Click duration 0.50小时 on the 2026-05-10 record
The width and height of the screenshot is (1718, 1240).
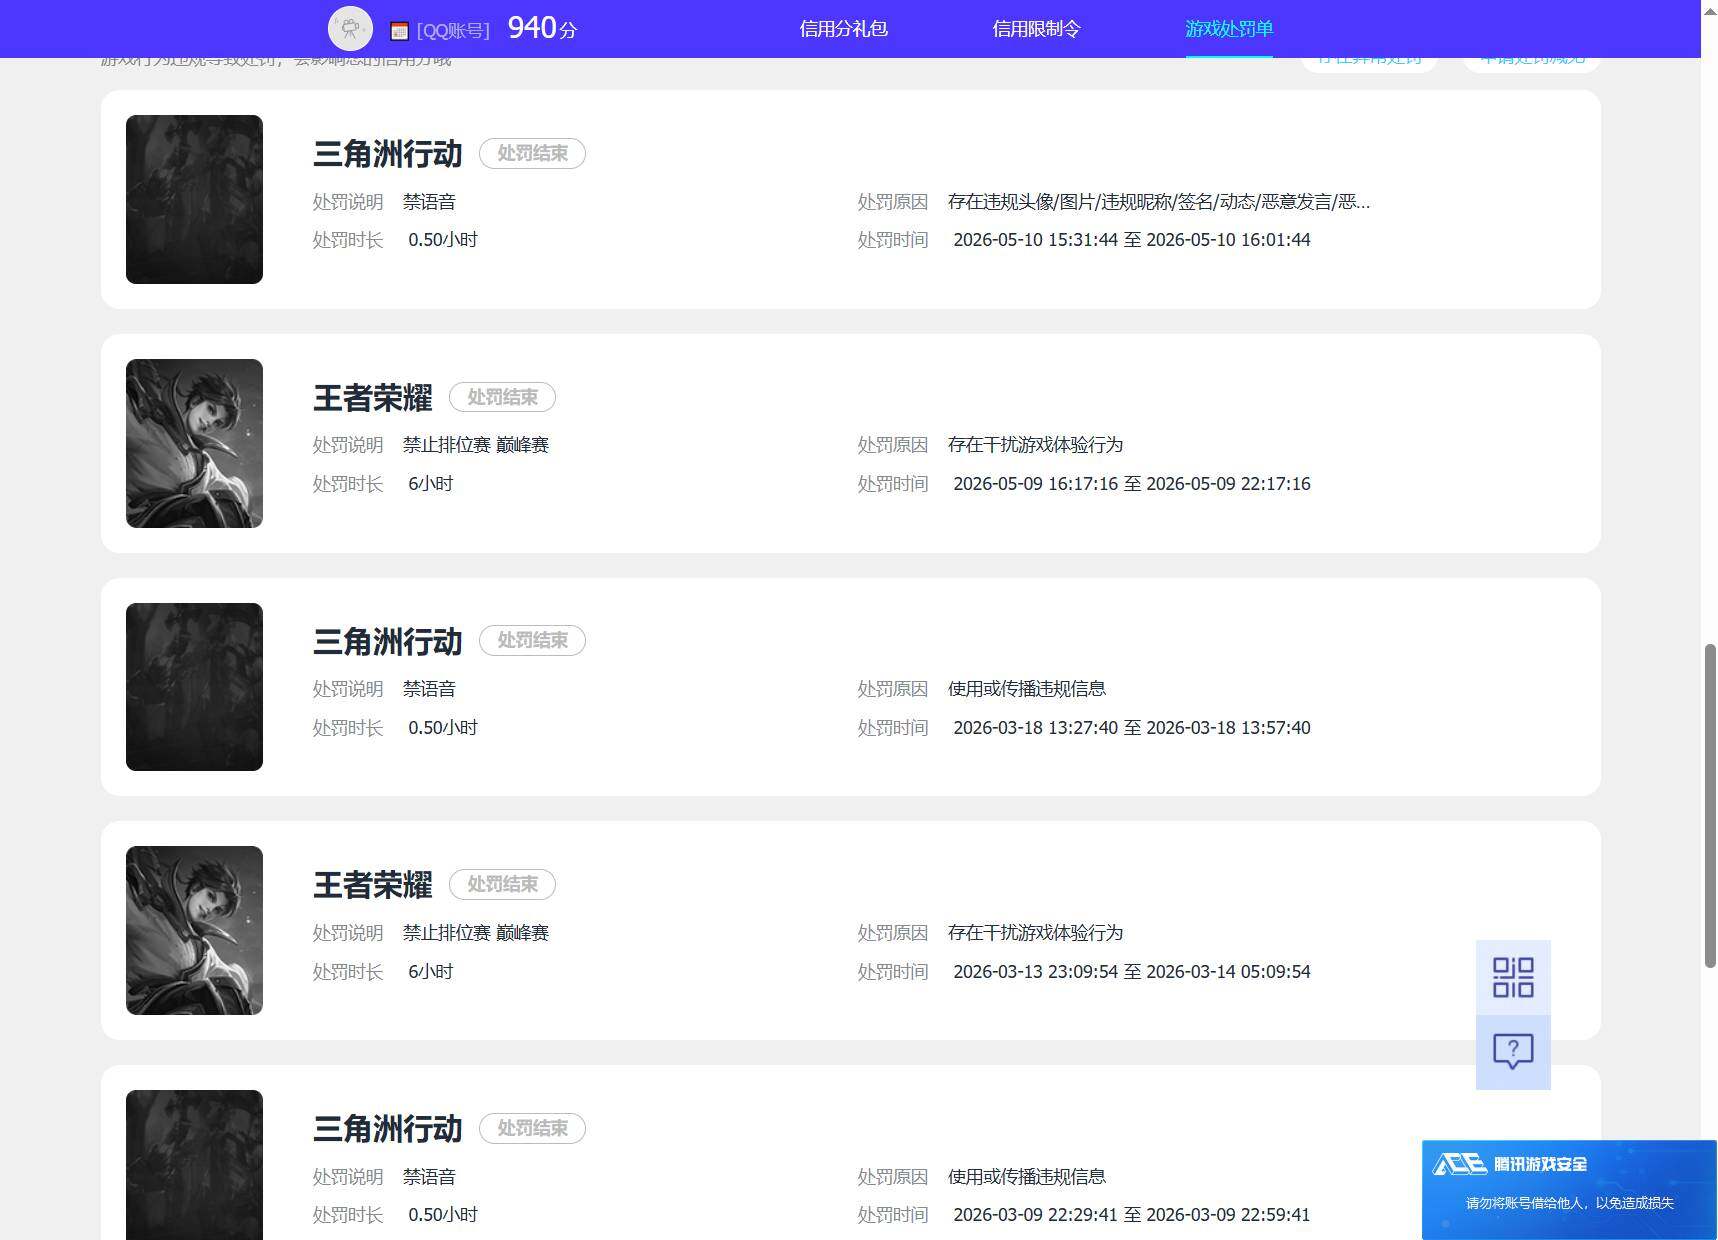443,240
